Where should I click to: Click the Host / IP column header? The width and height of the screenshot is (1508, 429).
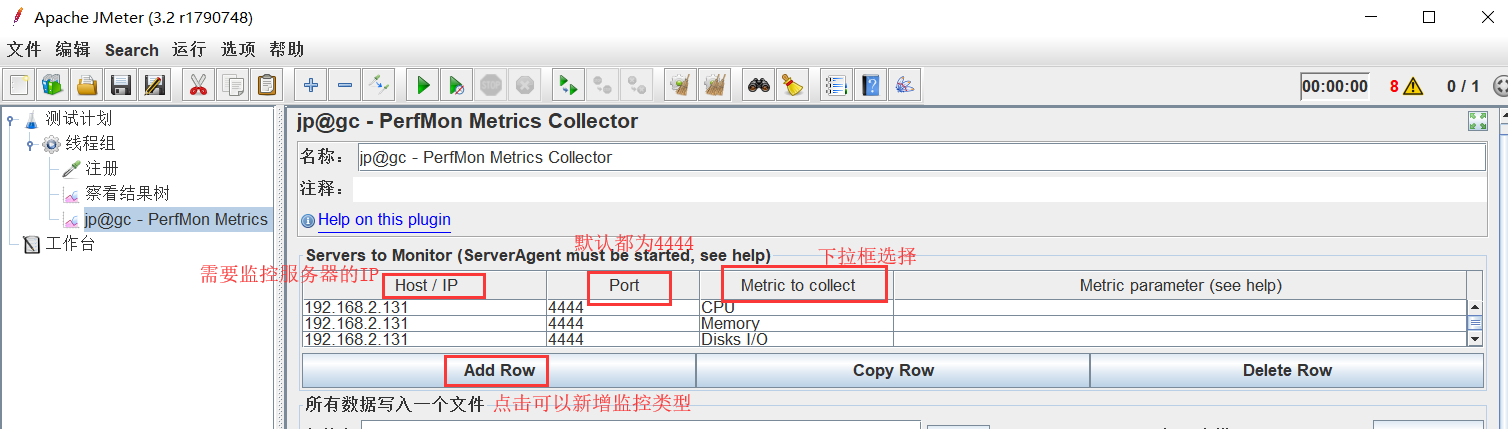(425, 285)
